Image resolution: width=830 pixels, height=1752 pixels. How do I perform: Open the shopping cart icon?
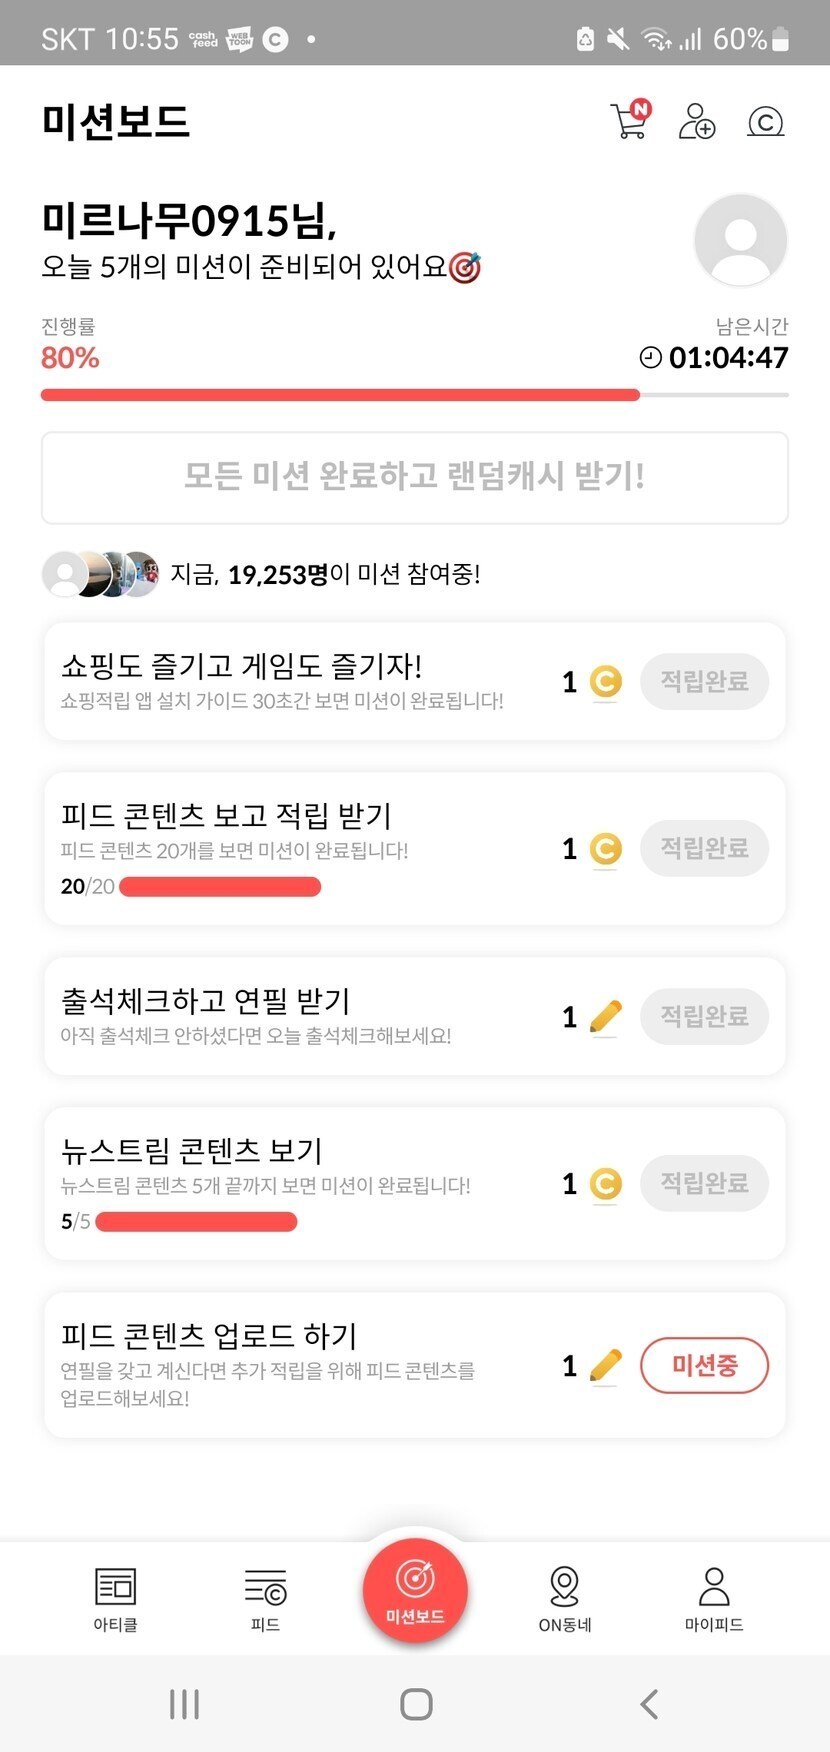click(630, 121)
